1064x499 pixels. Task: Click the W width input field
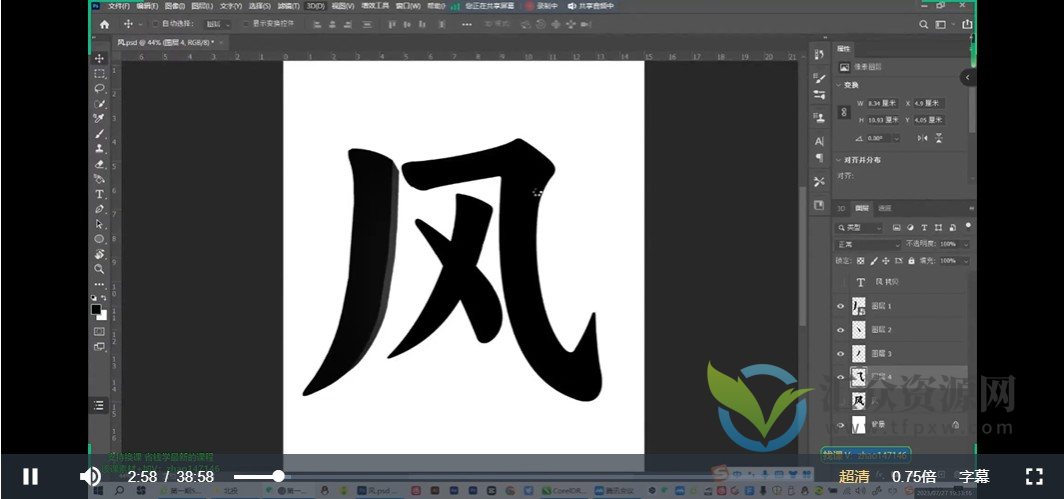tap(882, 103)
